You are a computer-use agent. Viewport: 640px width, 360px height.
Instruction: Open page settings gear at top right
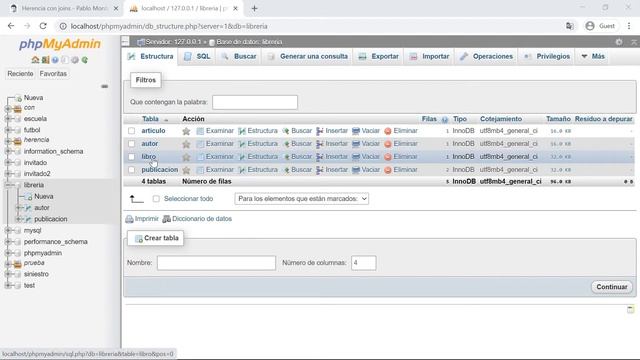click(x=619, y=42)
